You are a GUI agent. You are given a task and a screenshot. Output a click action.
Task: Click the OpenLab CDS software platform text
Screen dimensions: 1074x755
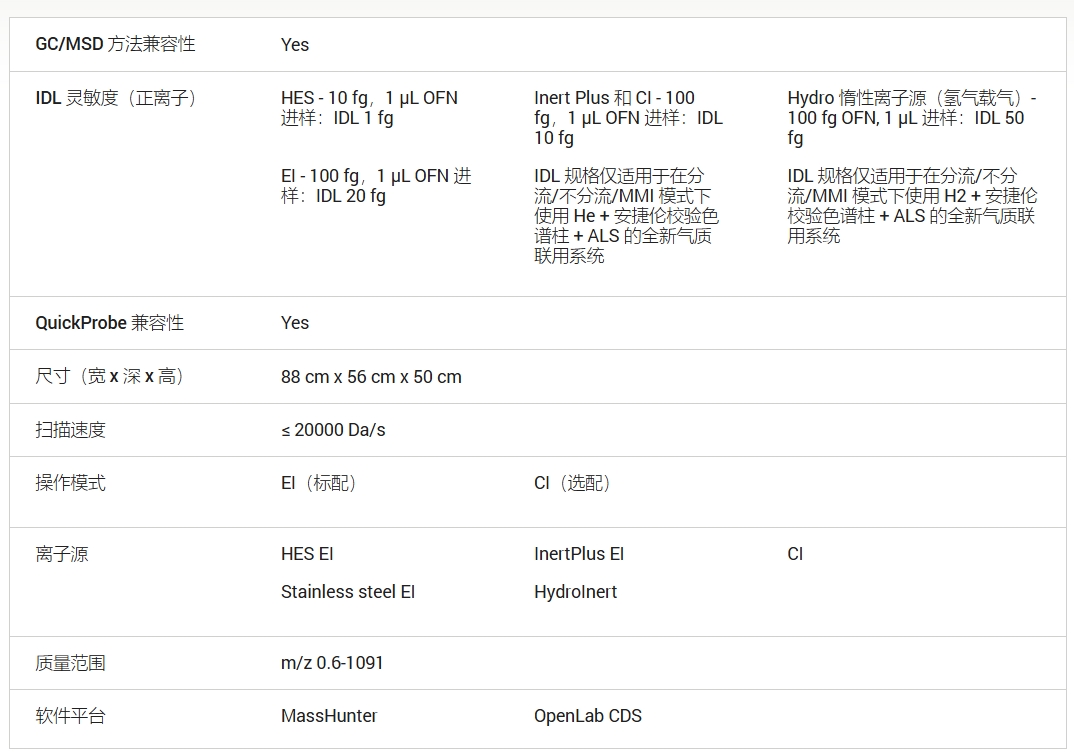click(588, 716)
